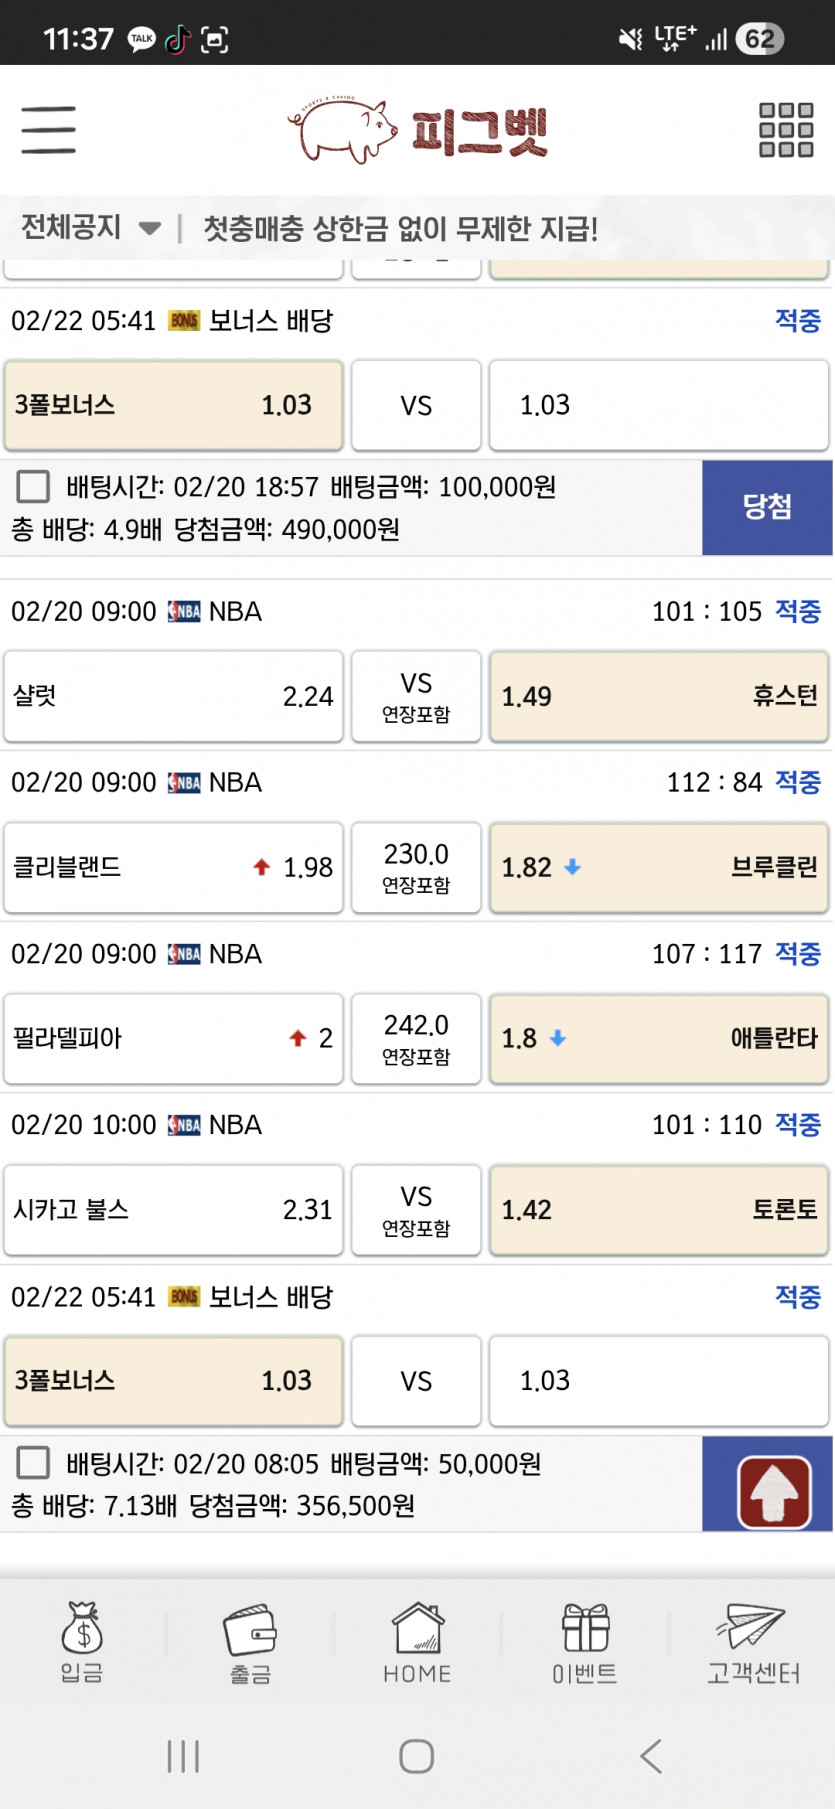Open the hamburger menu
Screen dimensions: 835x1809
(48, 130)
